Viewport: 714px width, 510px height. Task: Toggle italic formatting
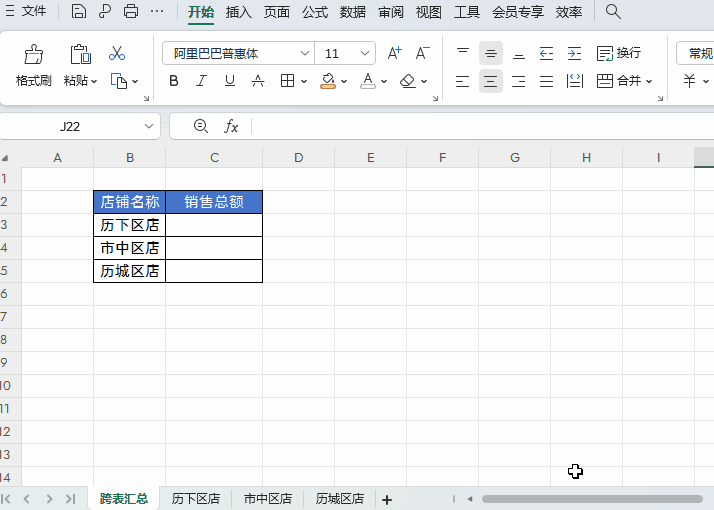point(201,81)
